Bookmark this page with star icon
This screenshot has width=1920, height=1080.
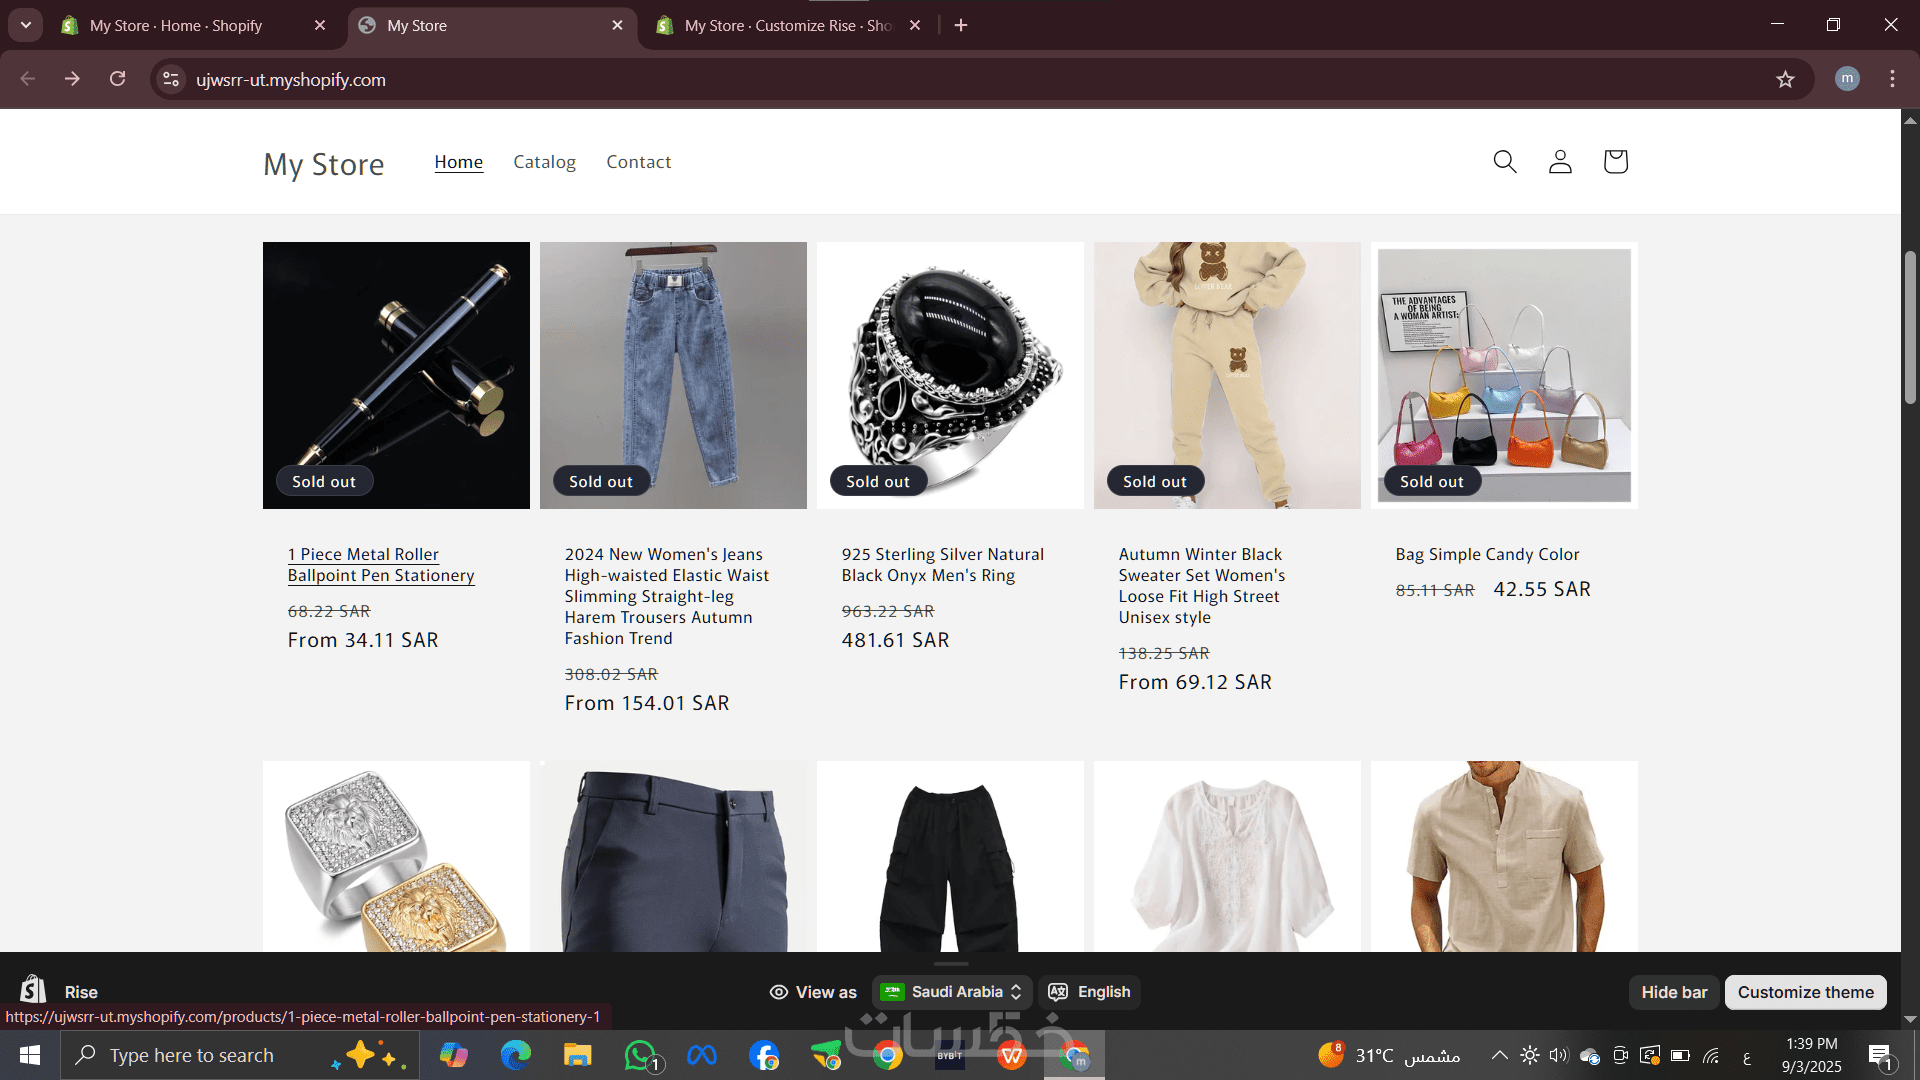[x=1785, y=79]
